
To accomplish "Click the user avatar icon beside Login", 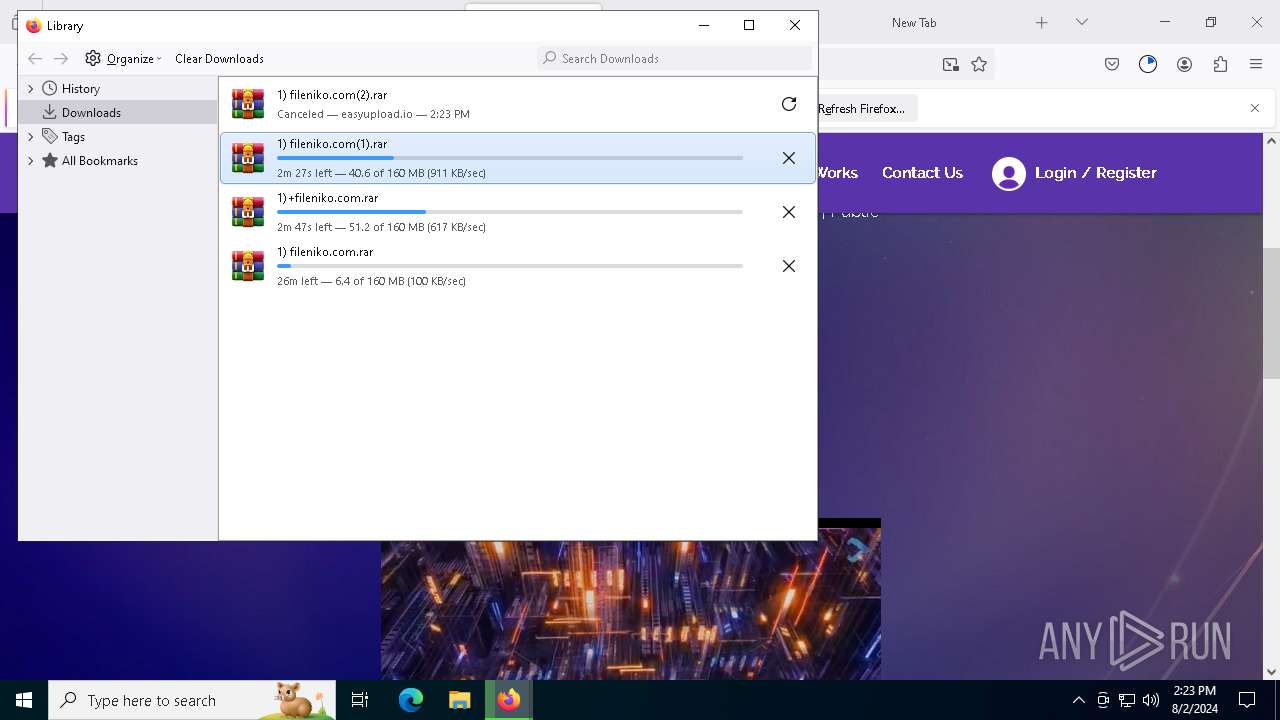I will [x=1009, y=174].
